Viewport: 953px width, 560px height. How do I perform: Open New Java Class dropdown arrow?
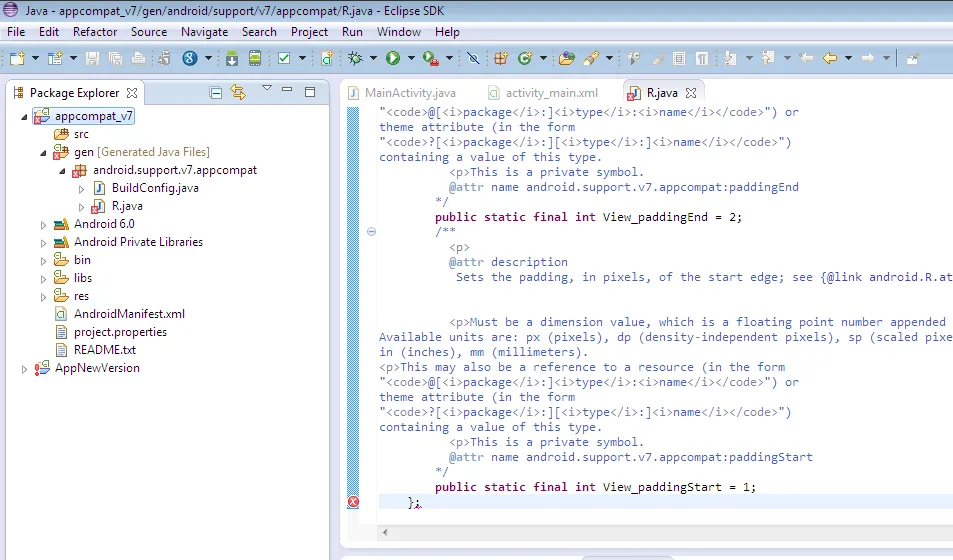(543, 58)
